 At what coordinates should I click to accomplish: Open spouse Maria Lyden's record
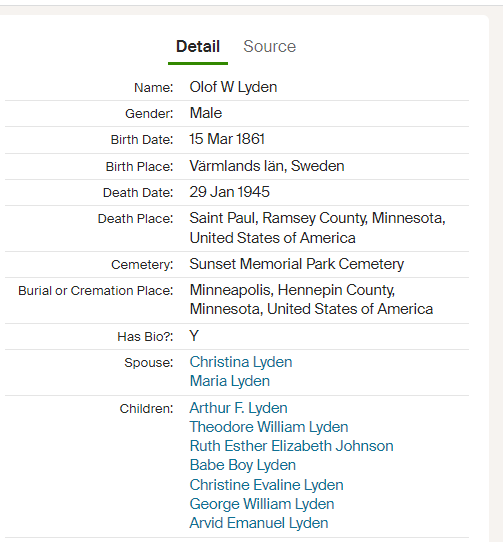pos(230,381)
